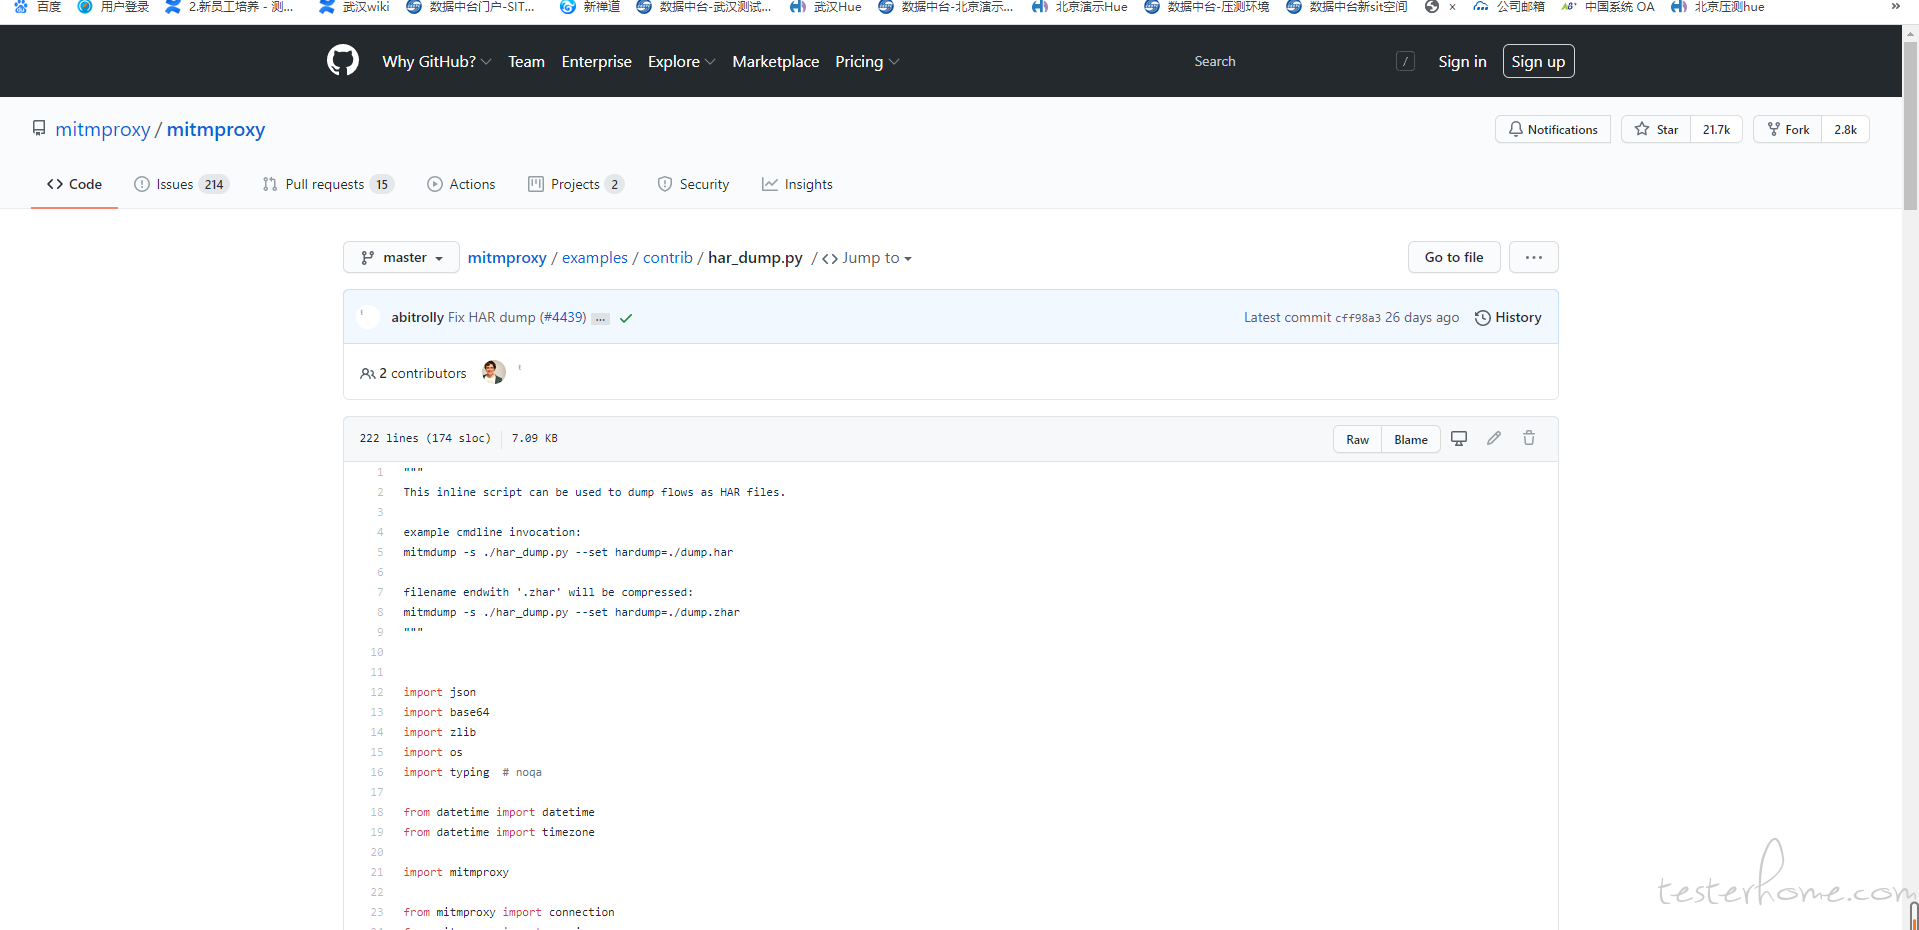Open the Insights tab
The image size is (1919, 930).
[797, 184]
